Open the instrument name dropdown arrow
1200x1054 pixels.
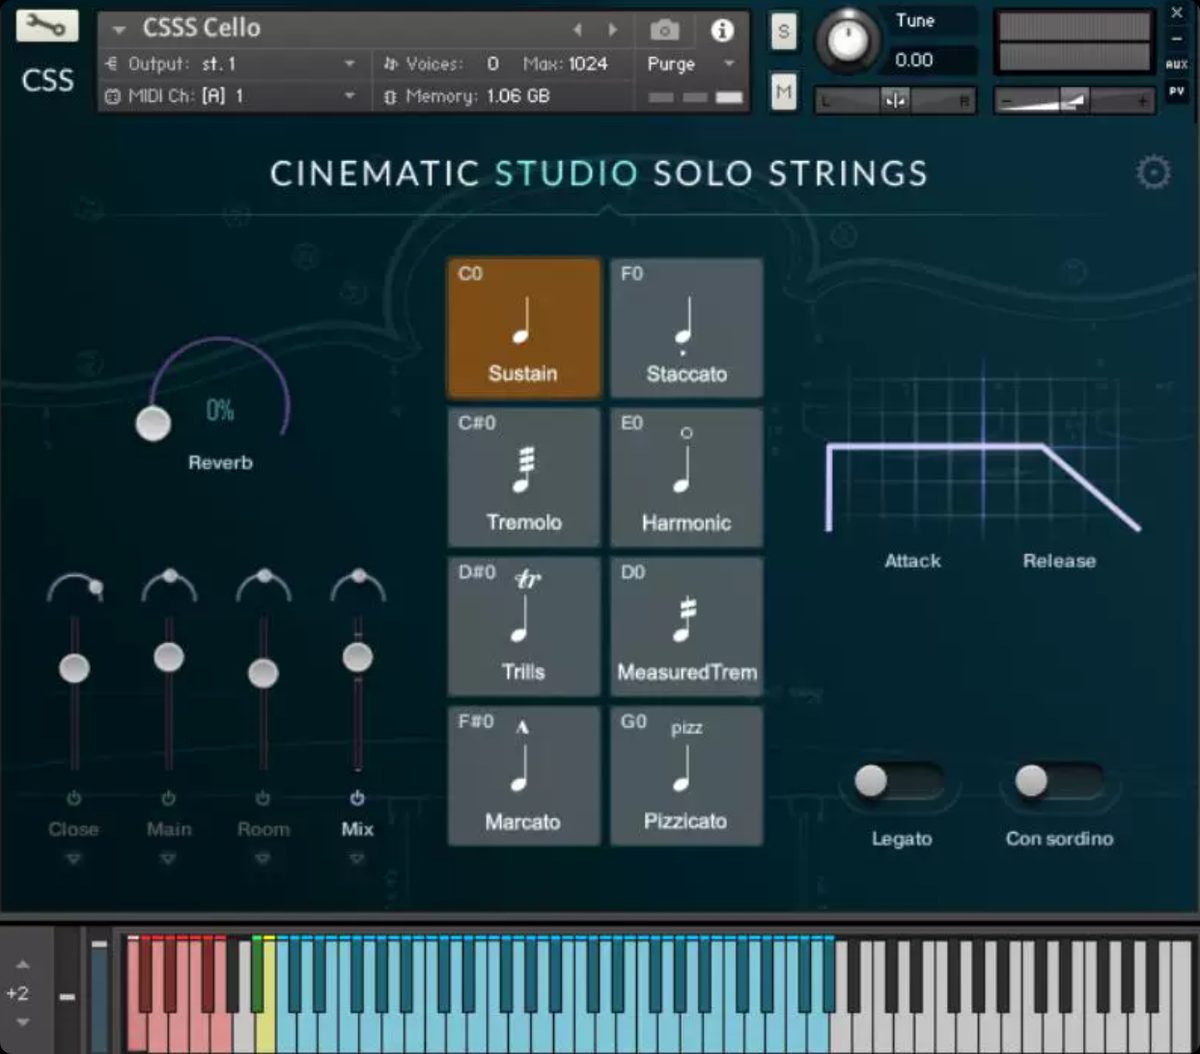click(119, 30)
